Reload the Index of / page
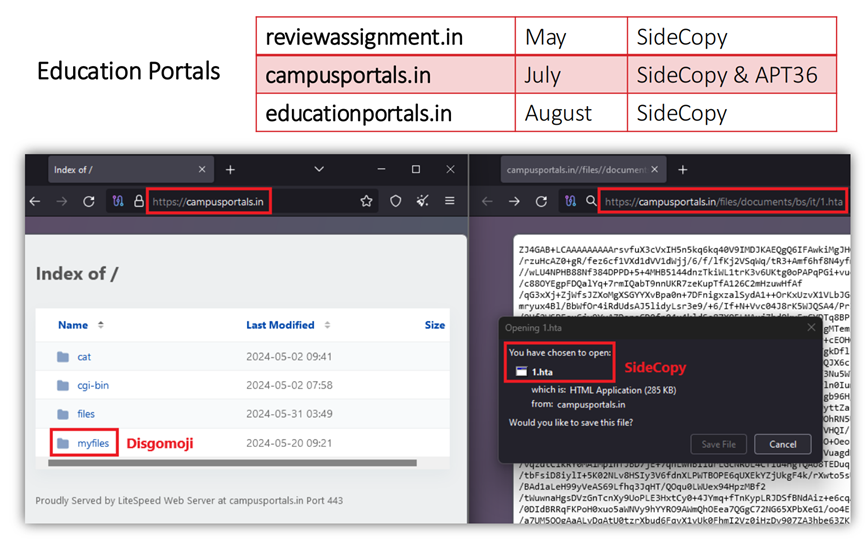Image resolution: width=865 pixels, height=539 pixels. click(x=88, y=201)
